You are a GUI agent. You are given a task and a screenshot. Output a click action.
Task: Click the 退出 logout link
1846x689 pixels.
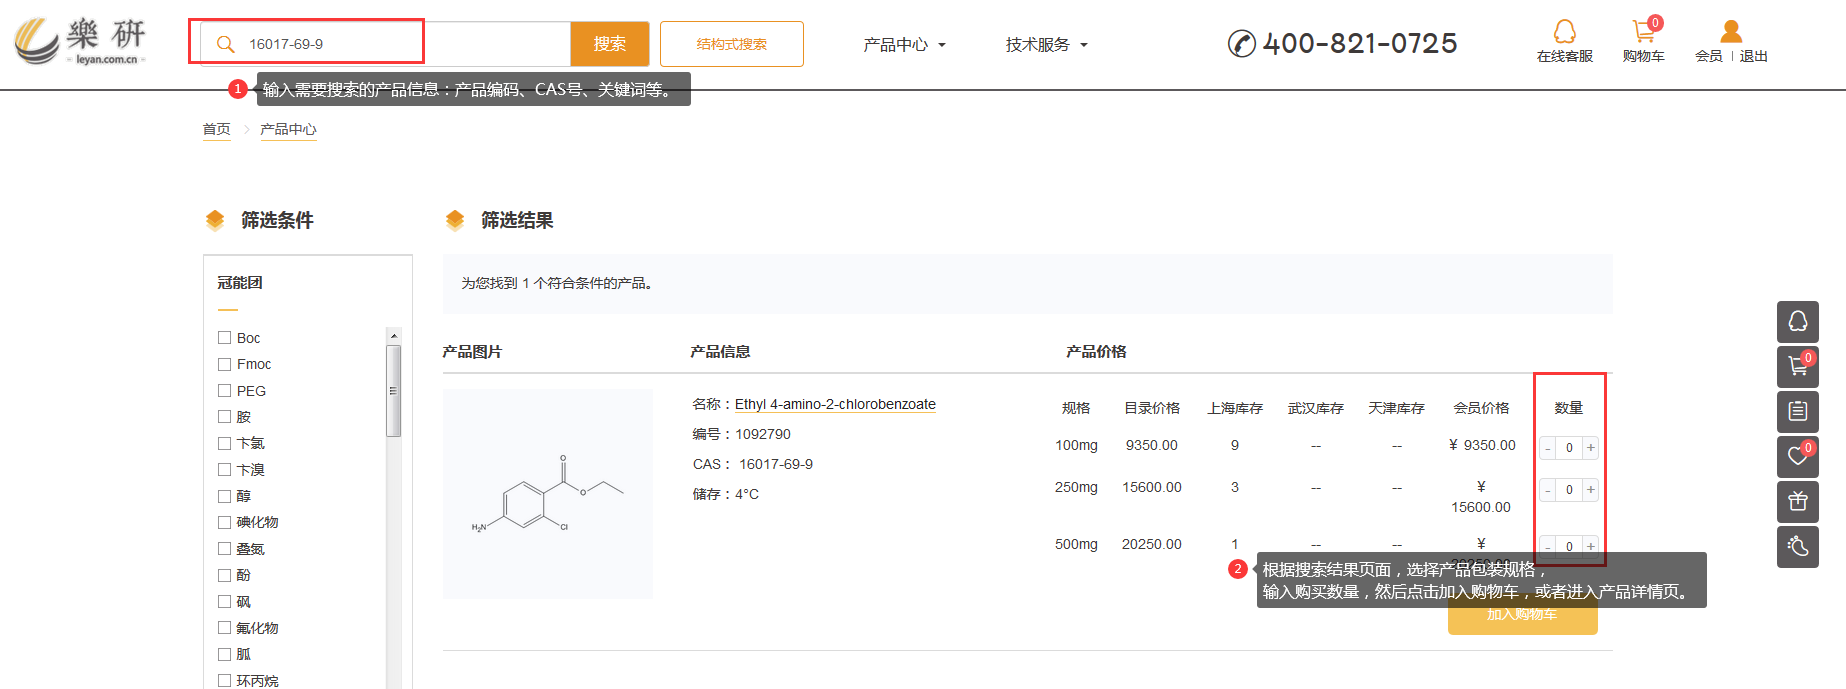pyautogui.click(x=1753, y=57)
